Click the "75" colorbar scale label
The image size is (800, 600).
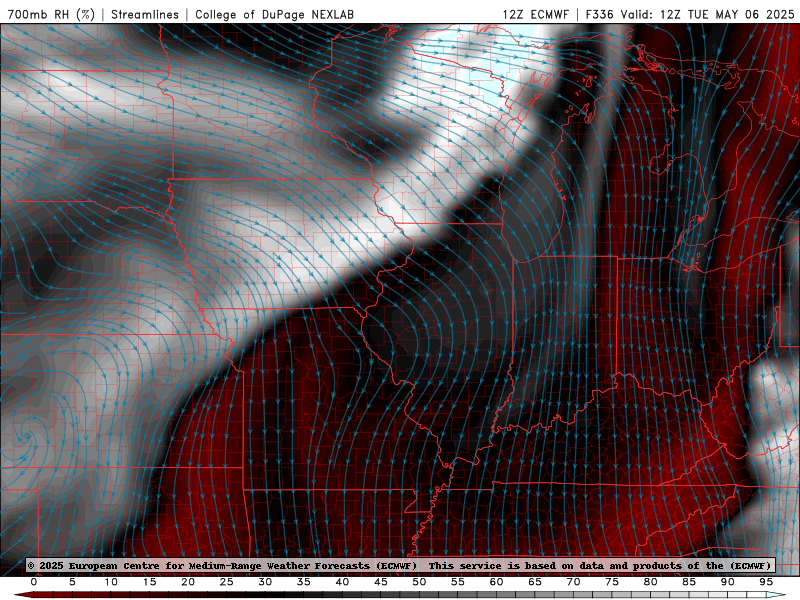click(x=612, y=582)
